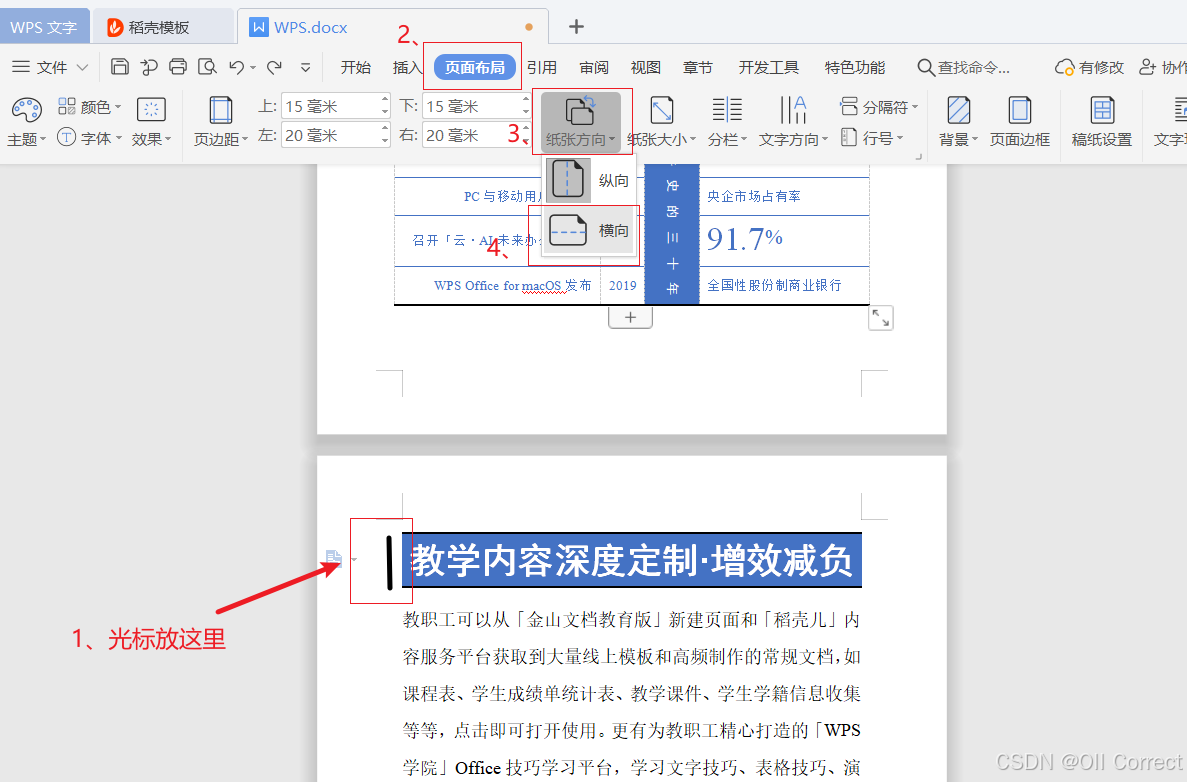Image resolution: width=1187 pixels, height=782 pixels.
Task: Open the 页面布局 ribbon tab
Action: click(475, 67)
